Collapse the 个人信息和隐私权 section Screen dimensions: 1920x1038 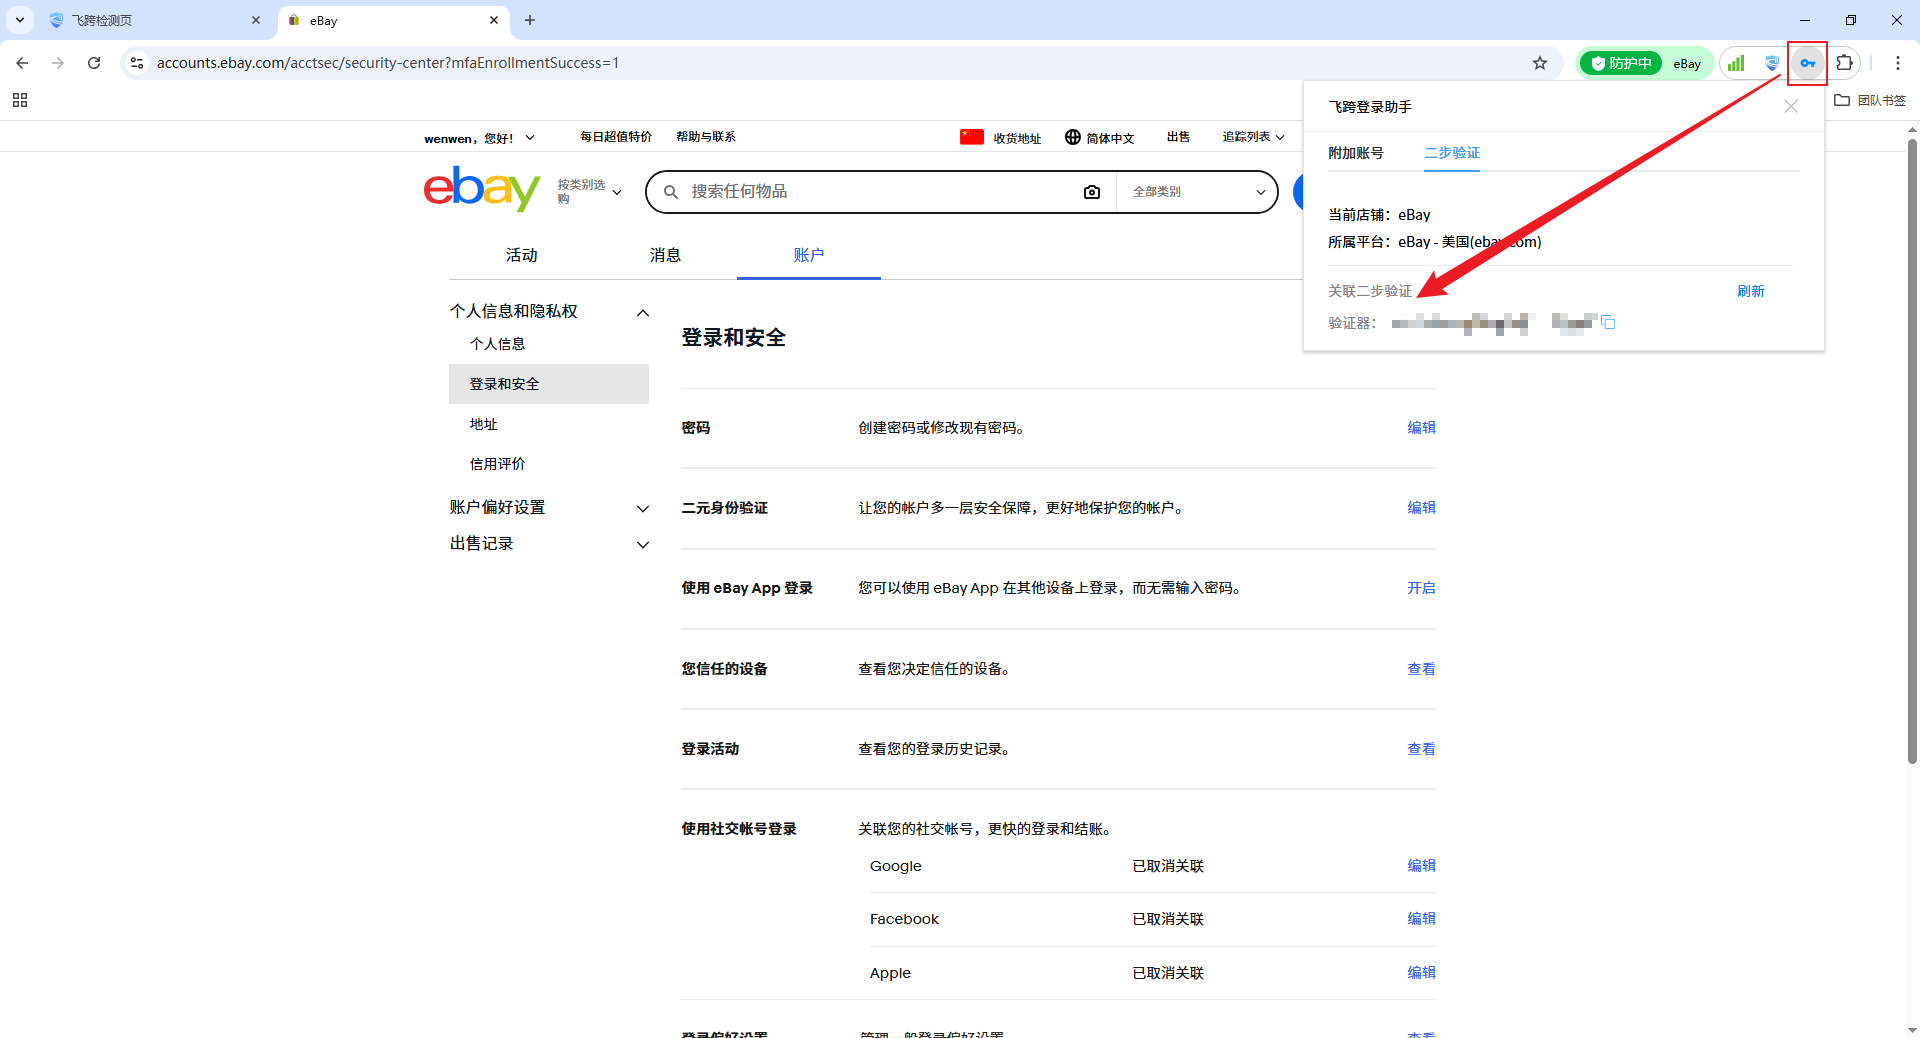pos(549,312)
